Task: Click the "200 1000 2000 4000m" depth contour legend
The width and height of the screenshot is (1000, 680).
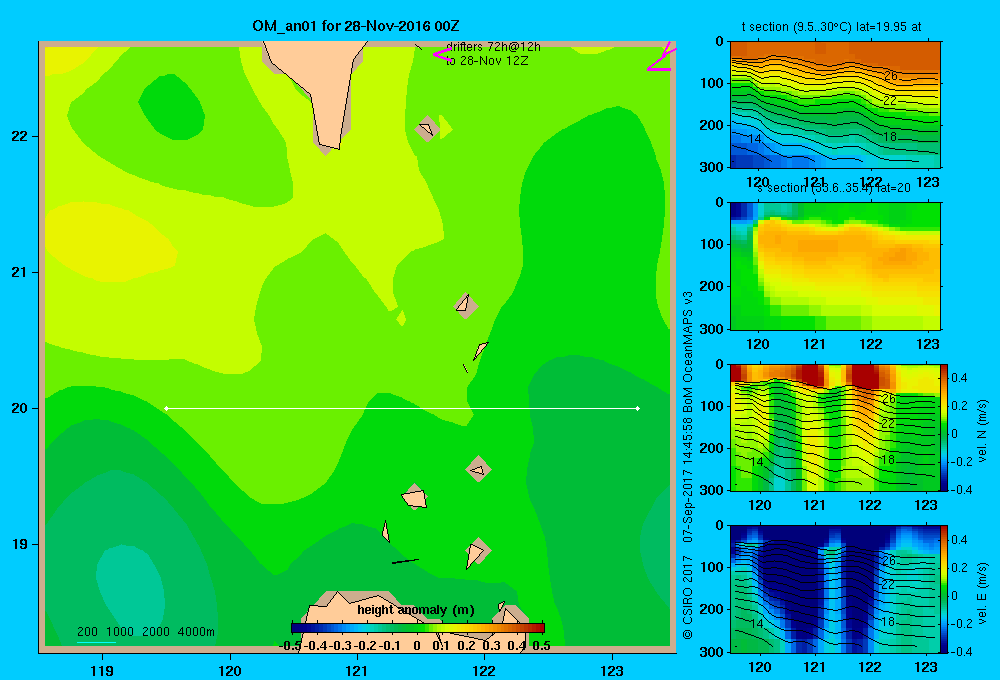Action: (145, 632)
